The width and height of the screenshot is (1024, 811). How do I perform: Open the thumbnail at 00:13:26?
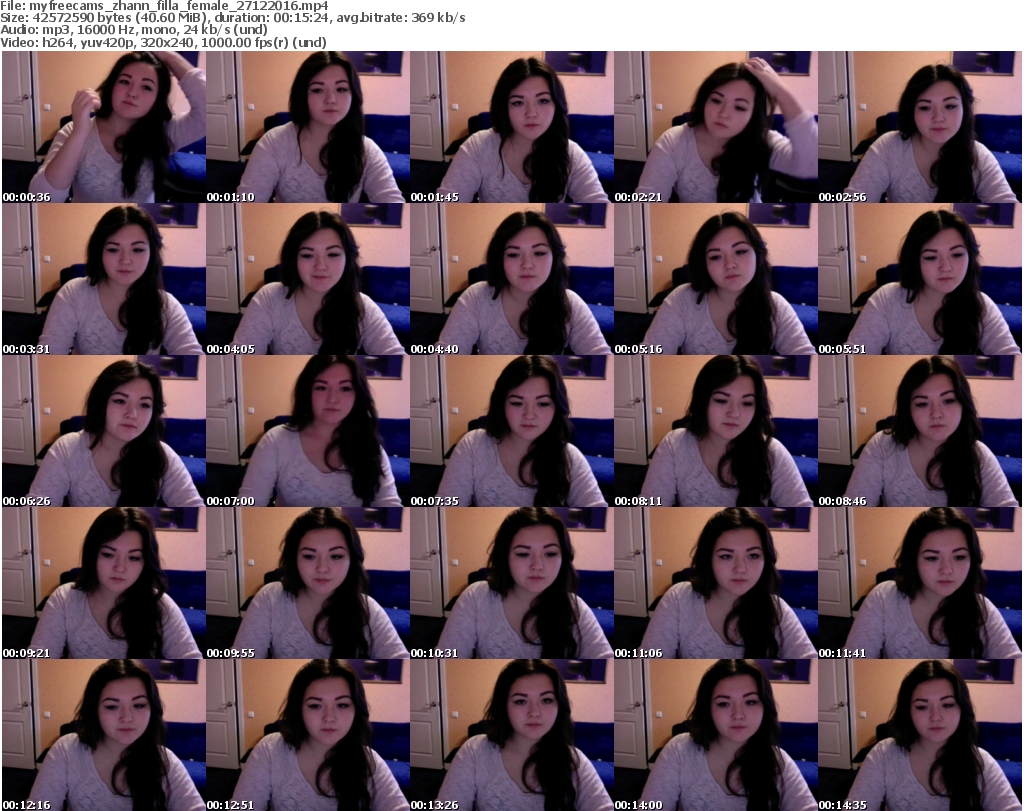[x=511, y=735]
